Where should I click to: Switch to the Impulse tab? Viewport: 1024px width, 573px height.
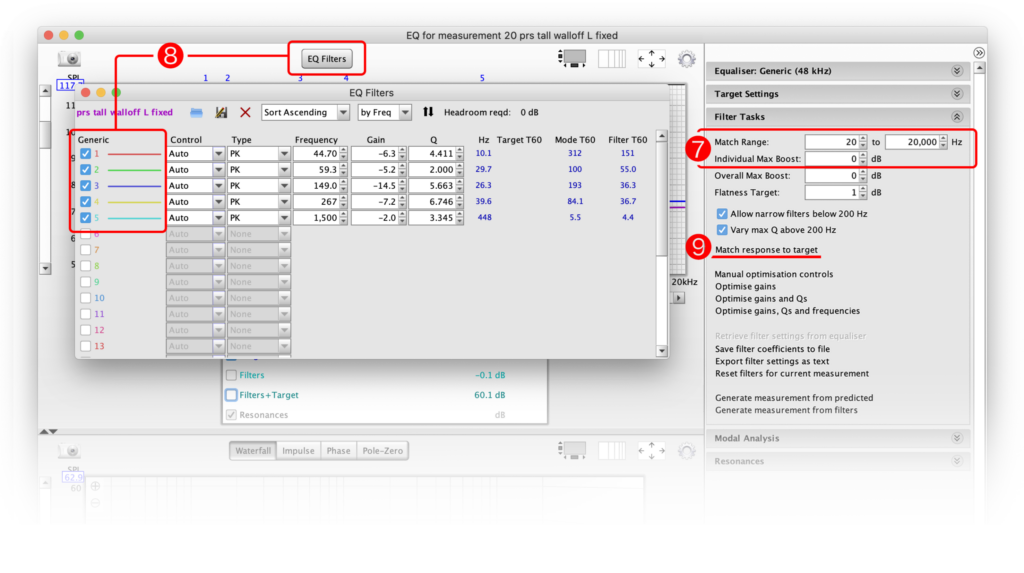tap(298, 451)
